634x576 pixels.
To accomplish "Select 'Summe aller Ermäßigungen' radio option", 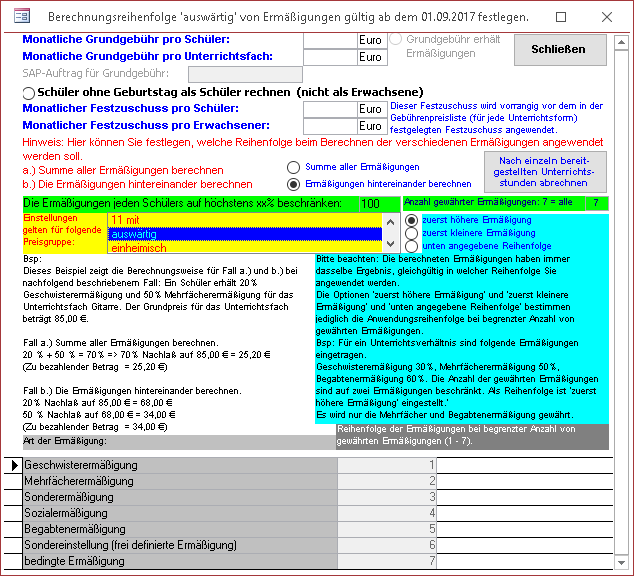I will tap(293, 167).
